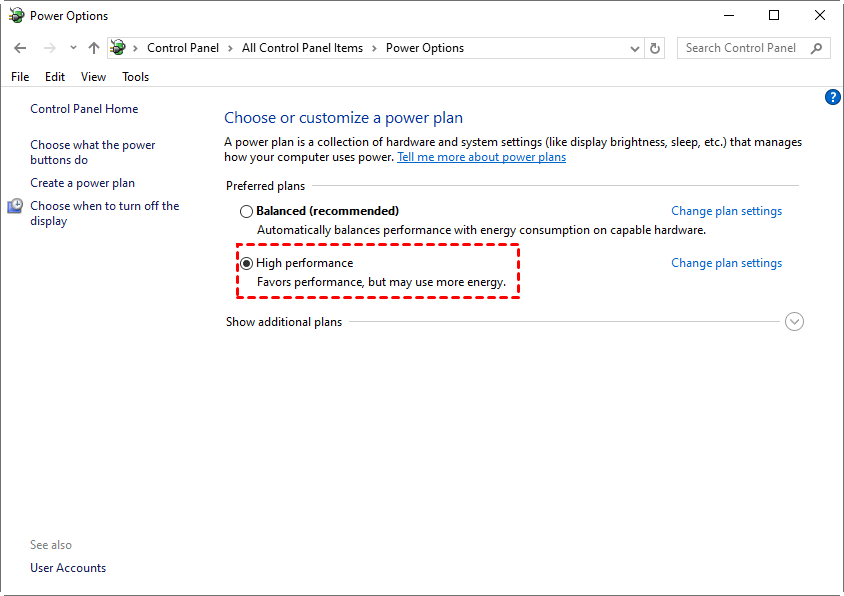
Task: Open the recent locations dropdown arrow
Action: tap(73, 48)
